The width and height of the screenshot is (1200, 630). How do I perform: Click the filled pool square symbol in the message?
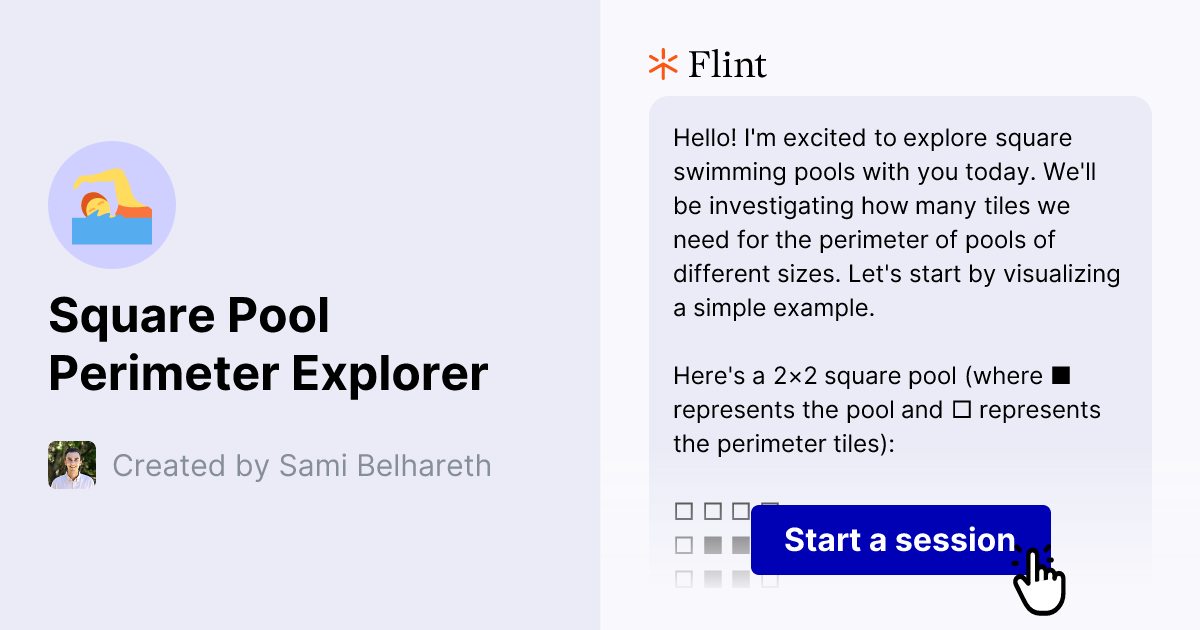1060,375
